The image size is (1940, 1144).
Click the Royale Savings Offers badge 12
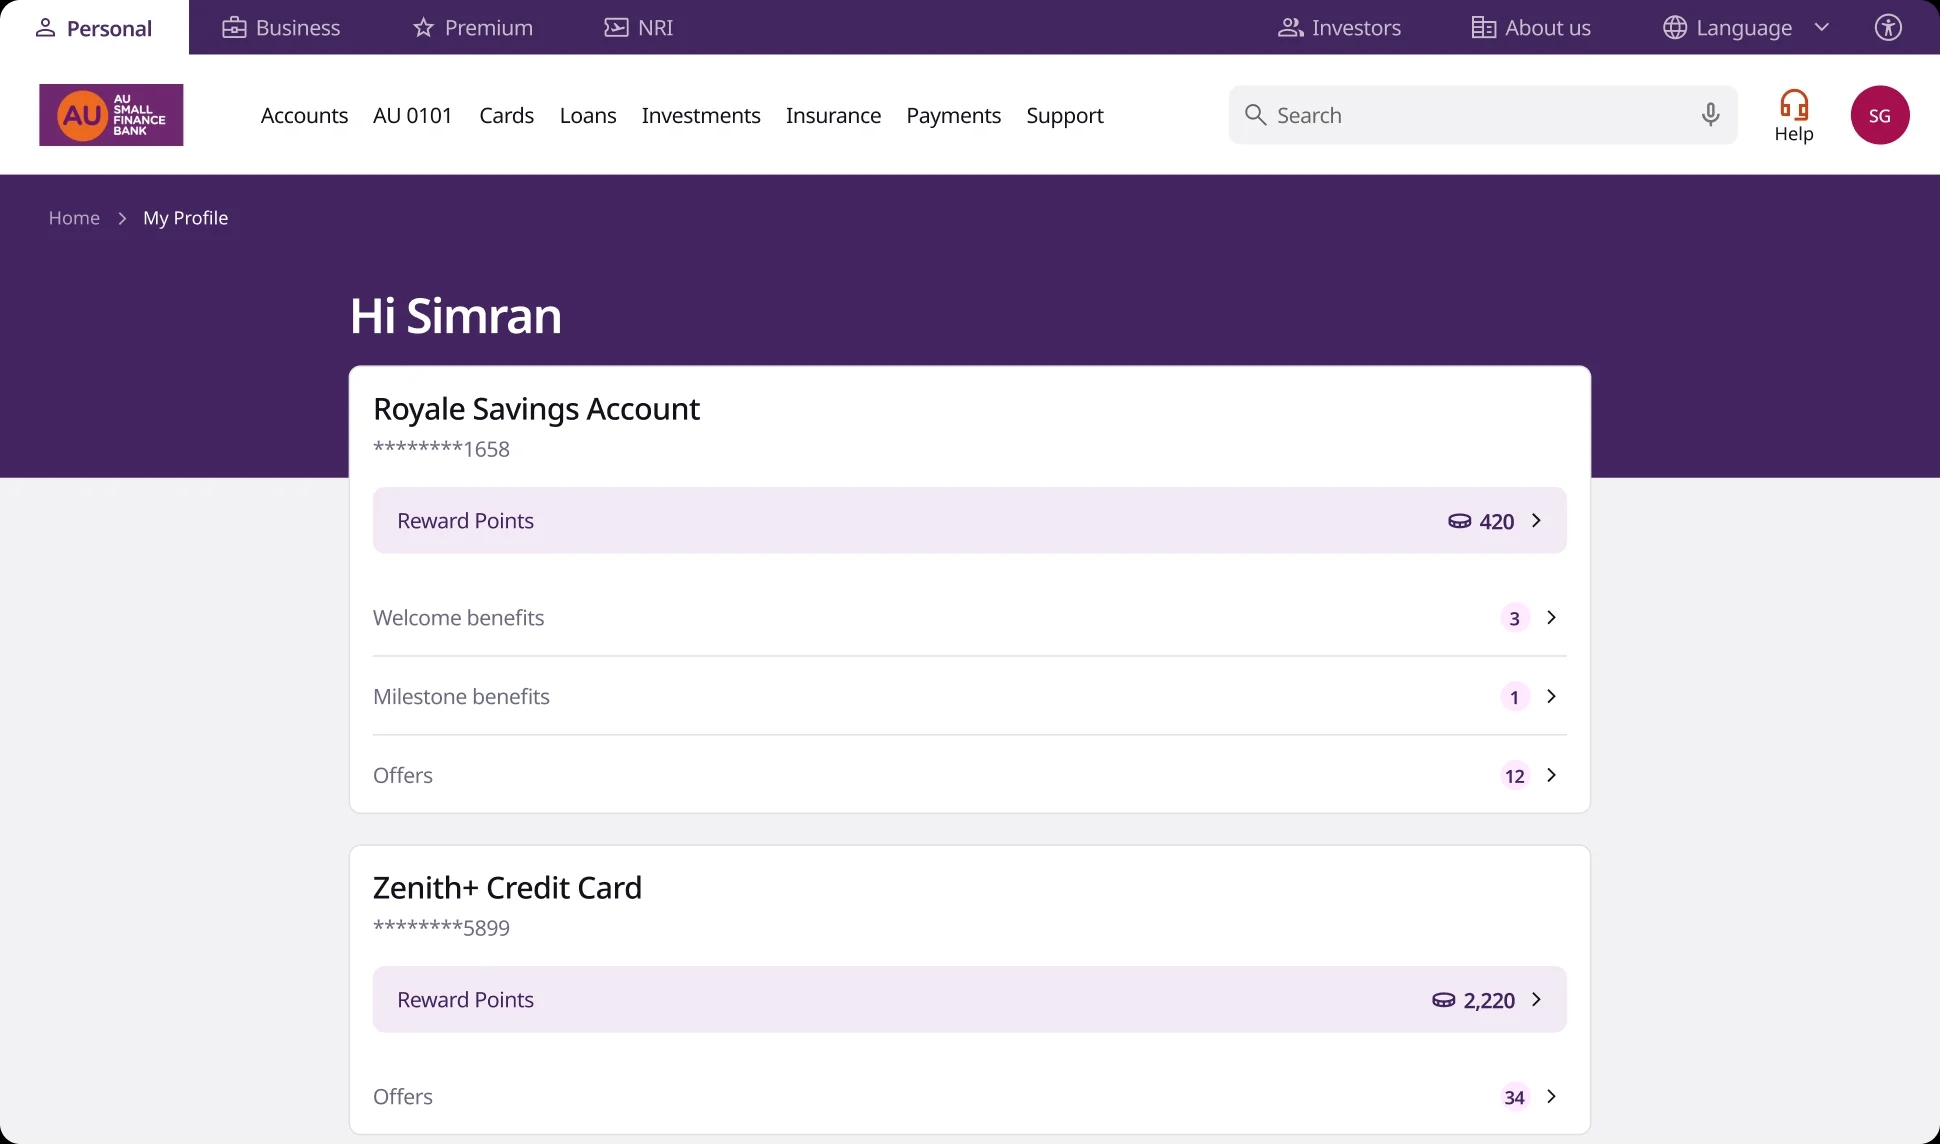pos(1515,776)
